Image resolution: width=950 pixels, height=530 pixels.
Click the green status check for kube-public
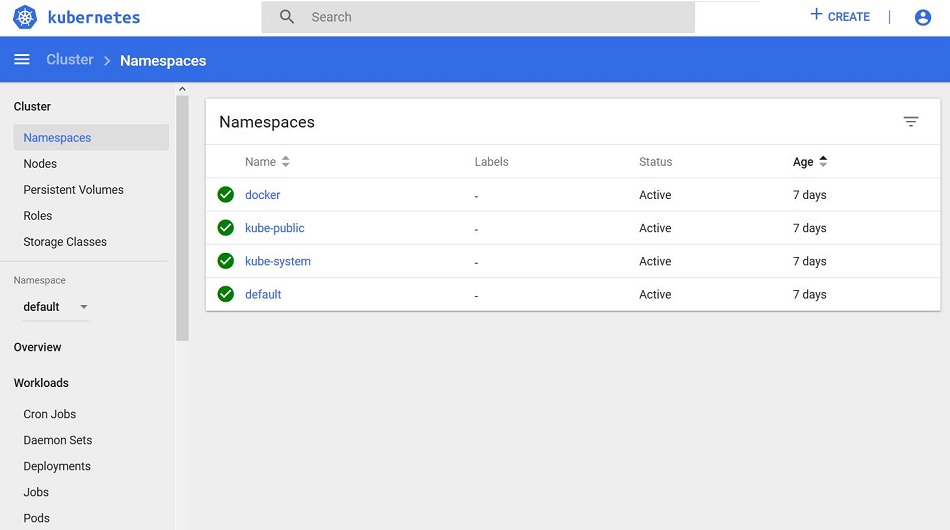click(226, 228)
